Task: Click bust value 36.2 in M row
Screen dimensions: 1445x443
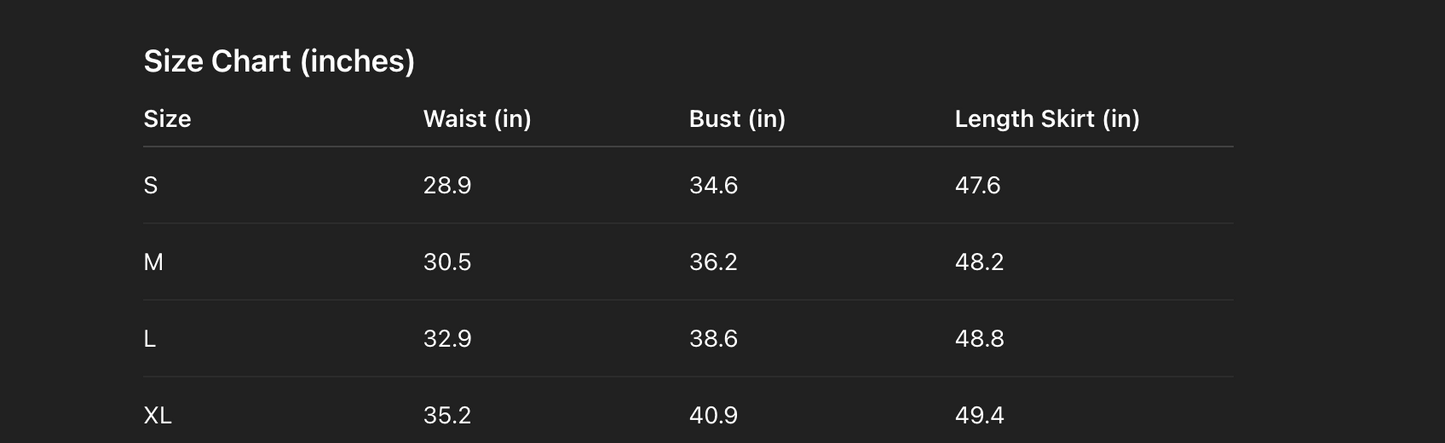Action: tap(713, 262)
